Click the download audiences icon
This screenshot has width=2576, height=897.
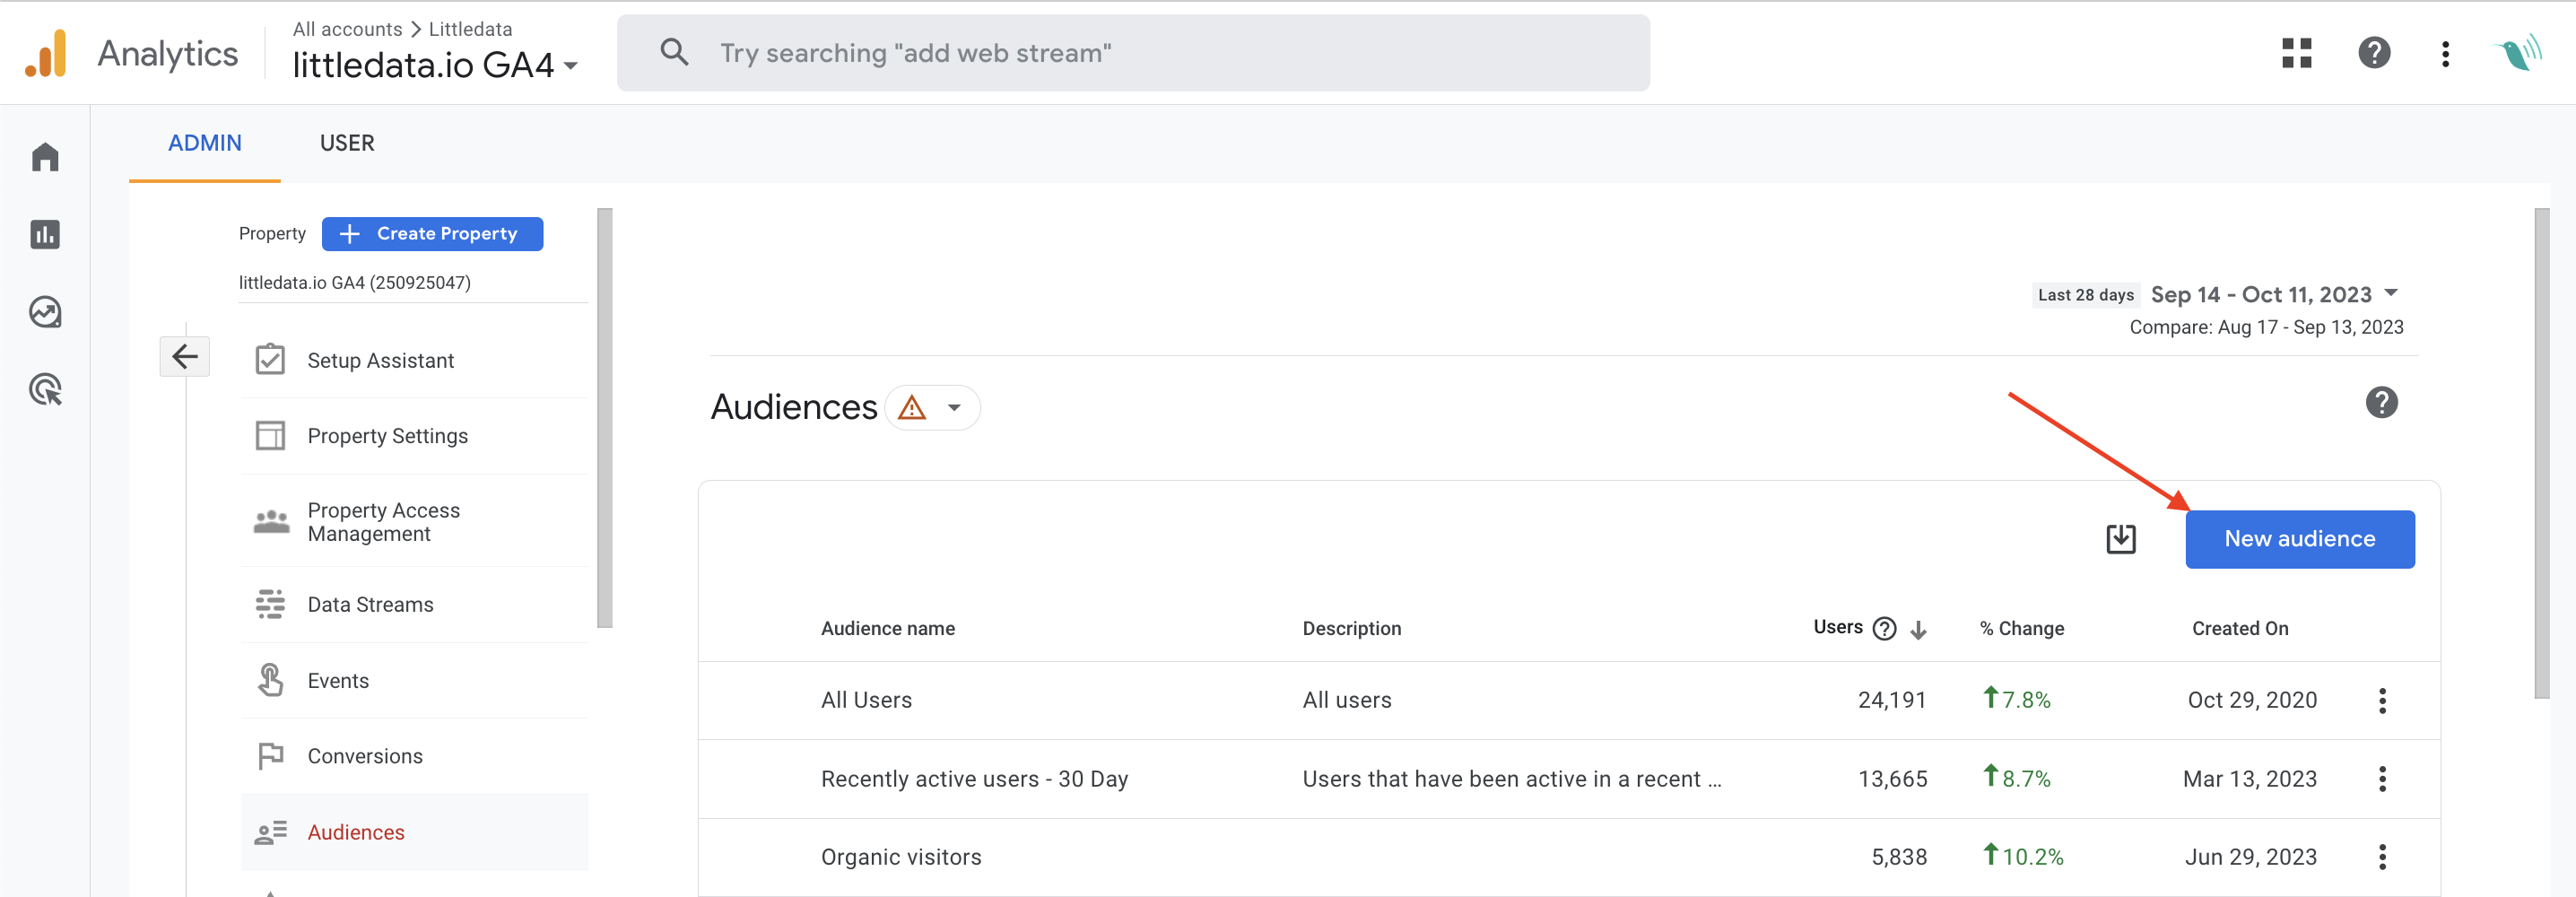pos(2120,539)
